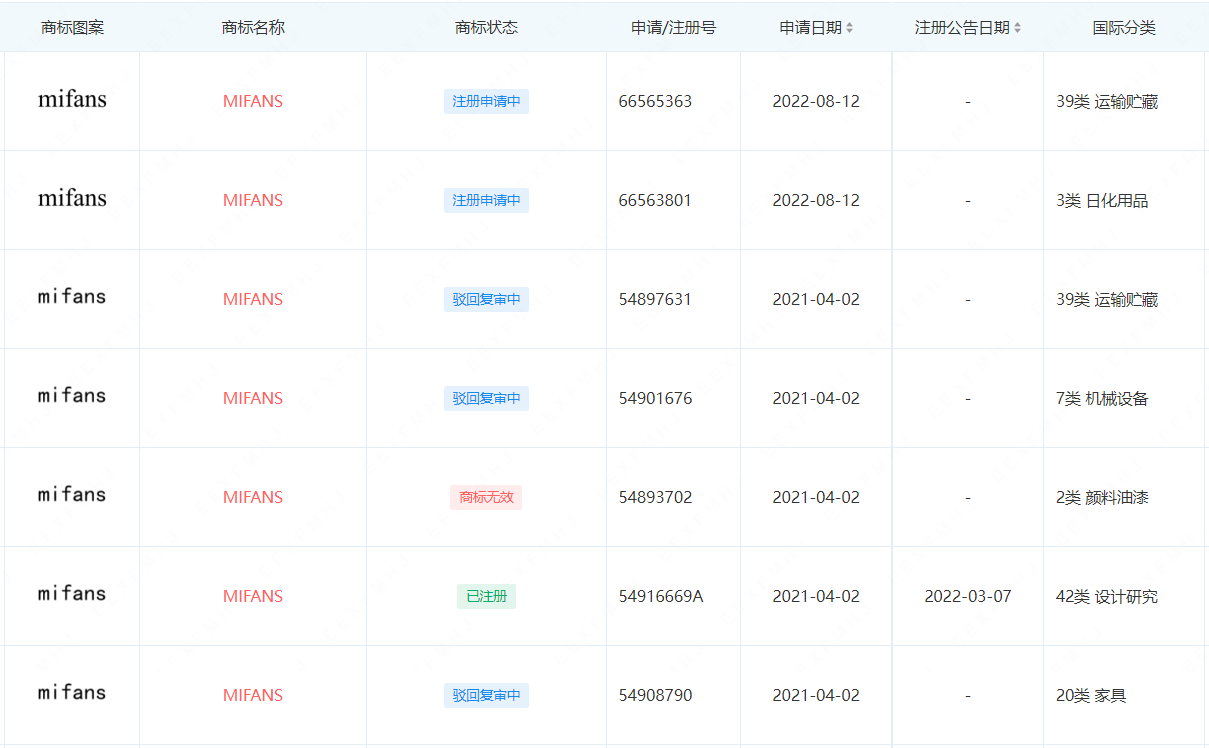Image resolution: width=1209 pixels, height=748 pixels.
Task: Open the mifans logo image in row 54916669A
Action: point(72,594)
